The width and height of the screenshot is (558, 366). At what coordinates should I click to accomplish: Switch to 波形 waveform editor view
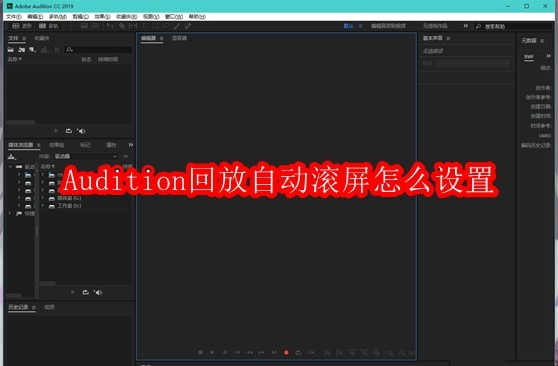(22, 26)
